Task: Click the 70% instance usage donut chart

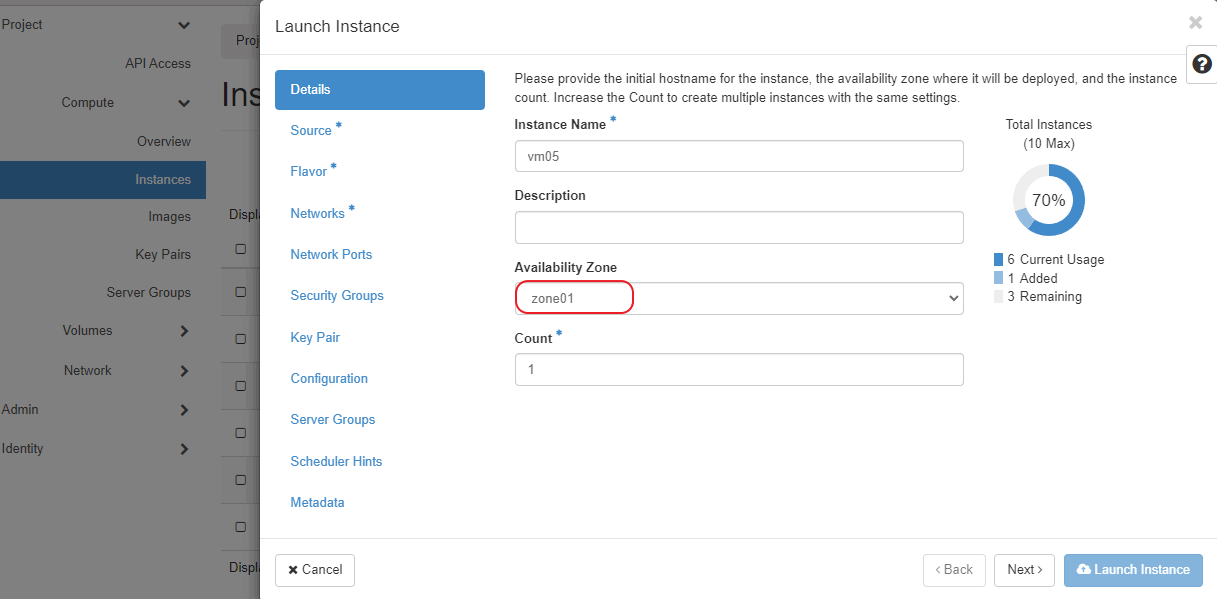Action: [x=1048, y=200]
